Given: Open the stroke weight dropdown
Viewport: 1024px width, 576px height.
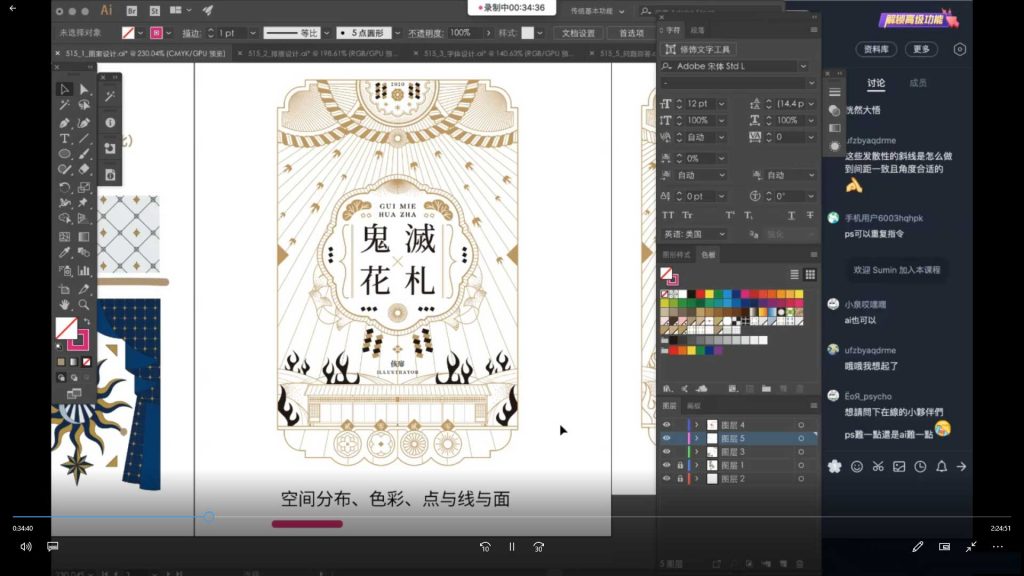Looking at the screenshot, I should point(253,32).
